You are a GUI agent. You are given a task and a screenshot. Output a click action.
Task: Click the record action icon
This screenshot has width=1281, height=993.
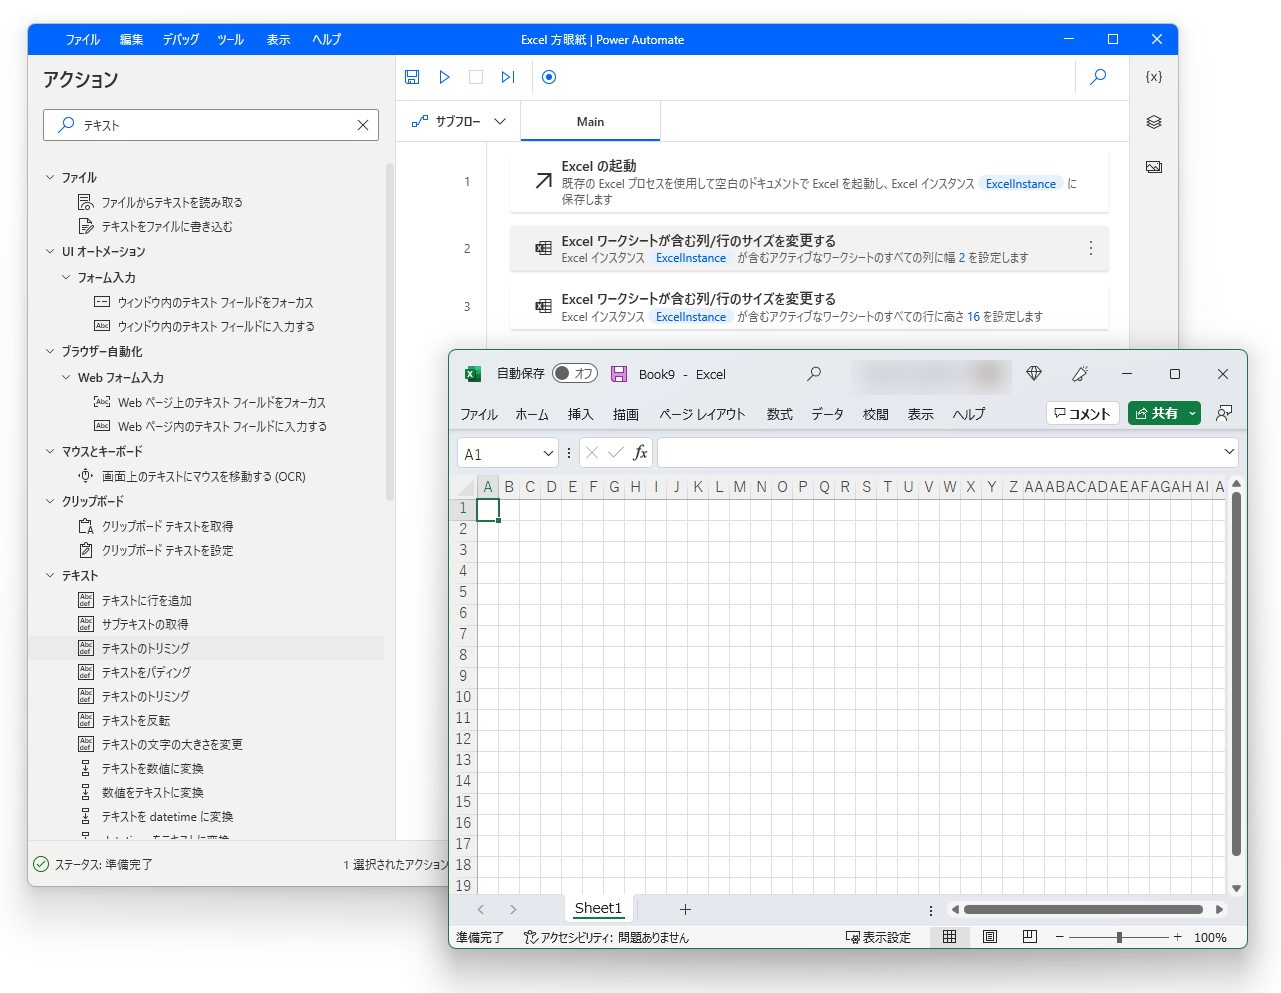pos(549,77)
